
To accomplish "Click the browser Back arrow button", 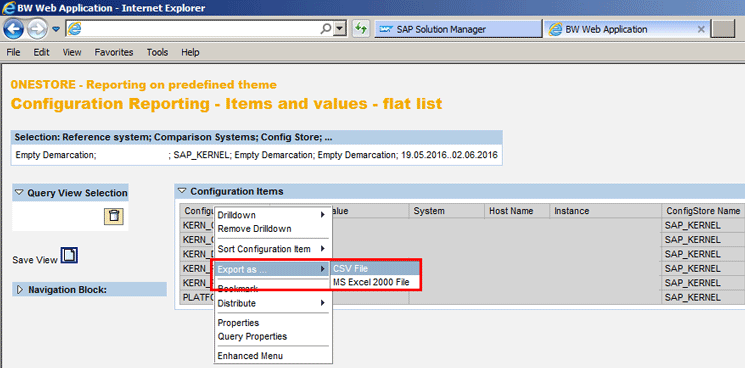I will click(13, 29).
